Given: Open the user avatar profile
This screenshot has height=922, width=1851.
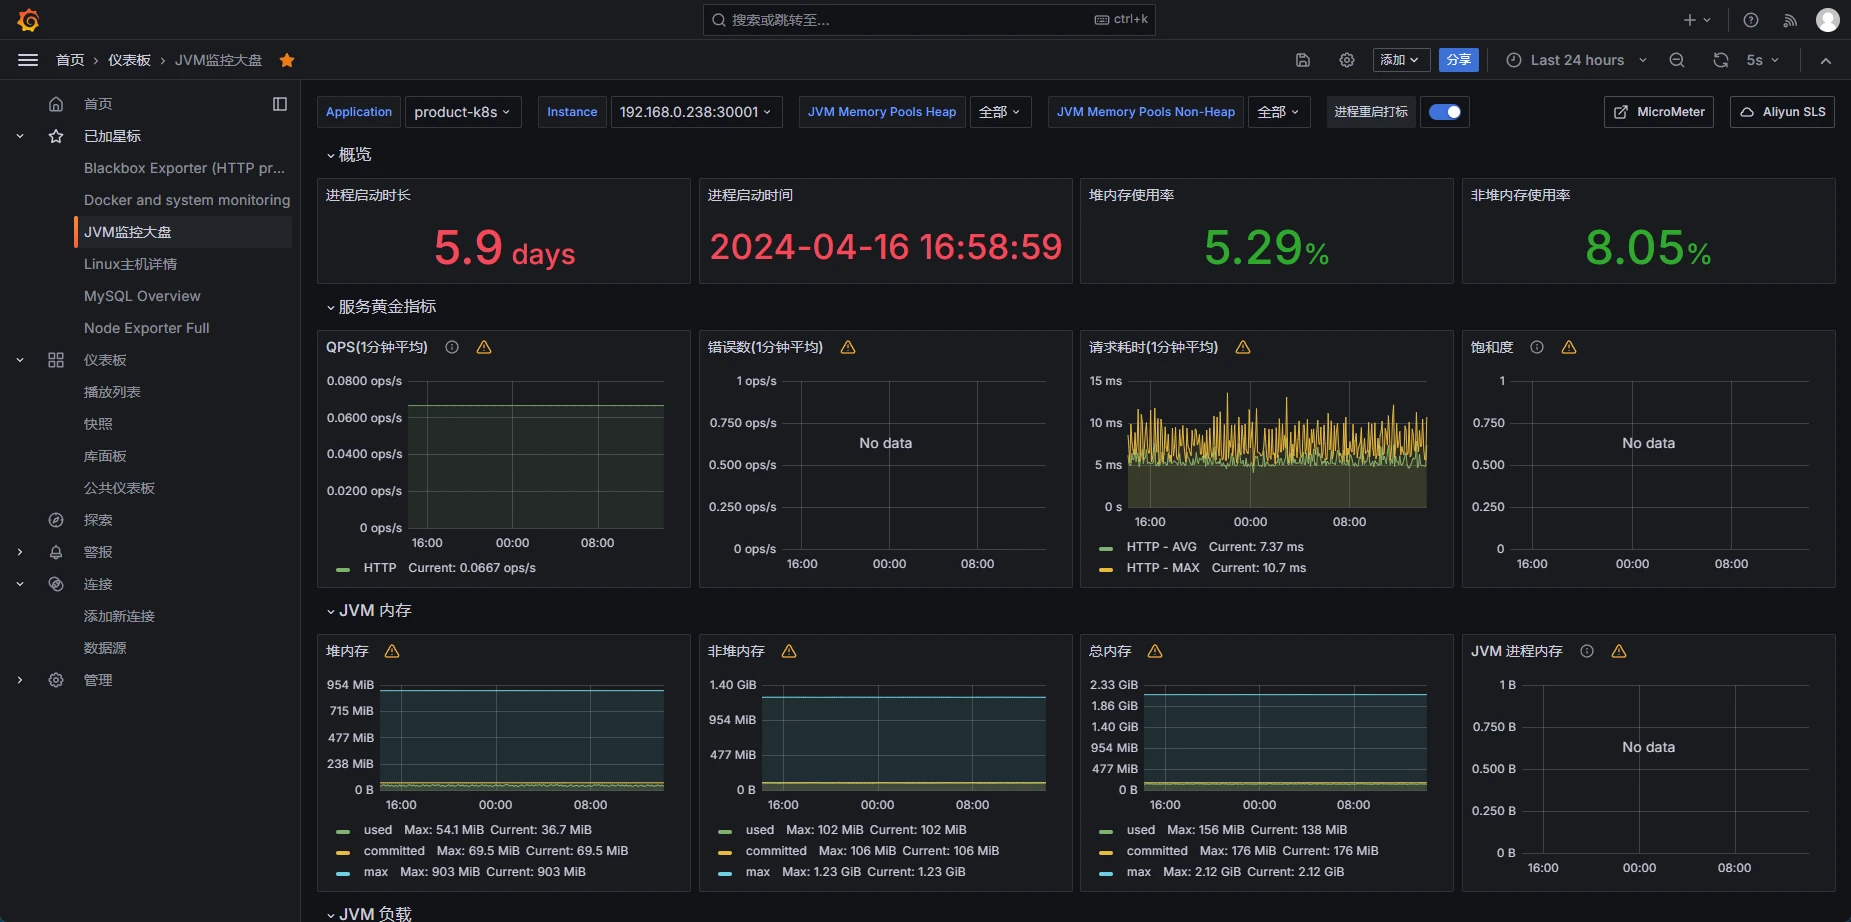Looking at the screenshot, I should [1828, 20].
